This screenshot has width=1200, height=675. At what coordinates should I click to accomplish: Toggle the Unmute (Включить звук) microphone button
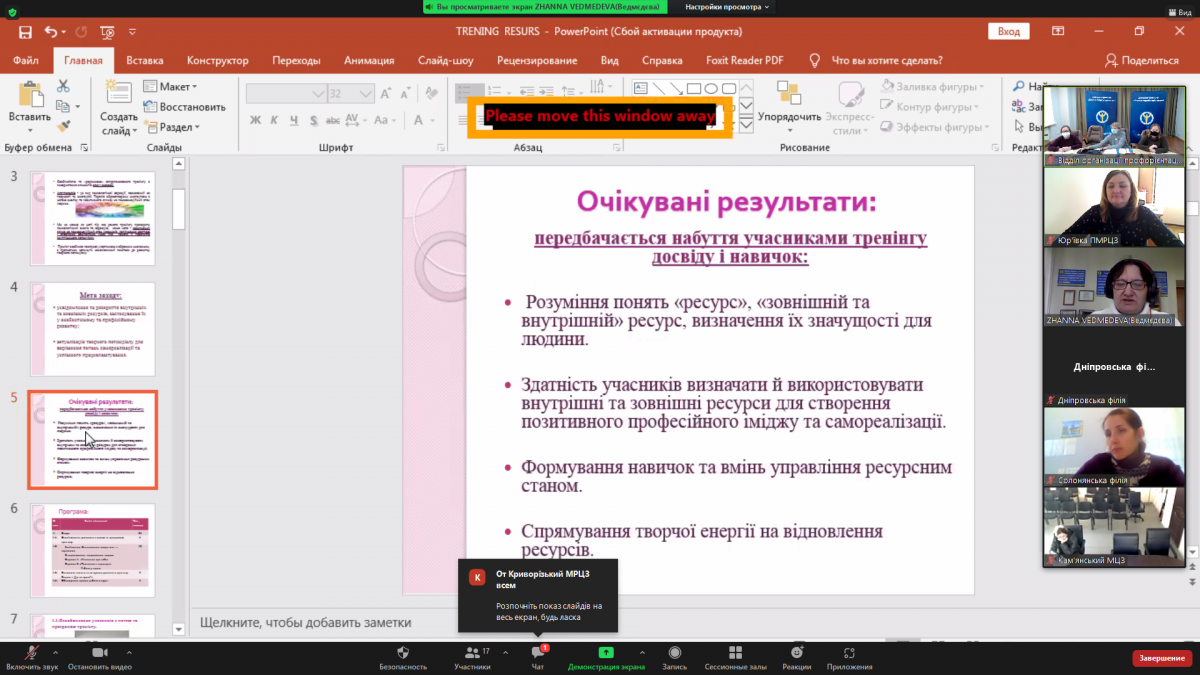pos(31,652)
